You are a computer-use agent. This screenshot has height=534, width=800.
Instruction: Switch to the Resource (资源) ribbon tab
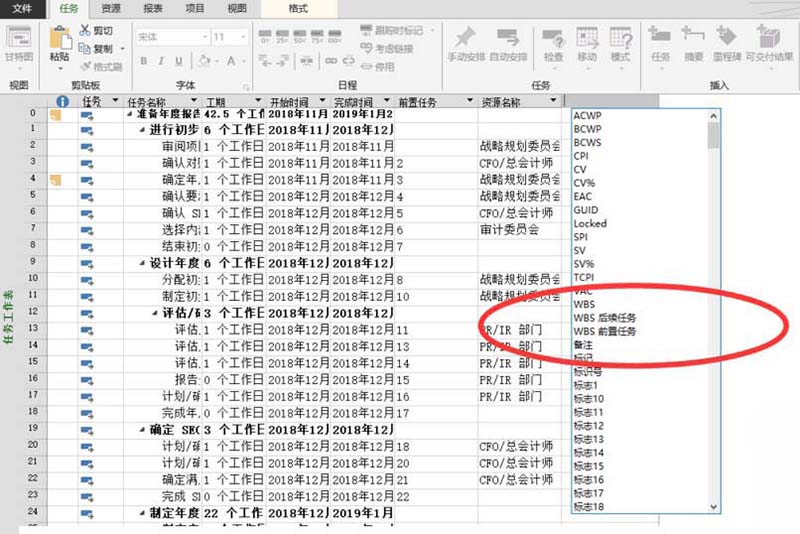pos(111,9)
